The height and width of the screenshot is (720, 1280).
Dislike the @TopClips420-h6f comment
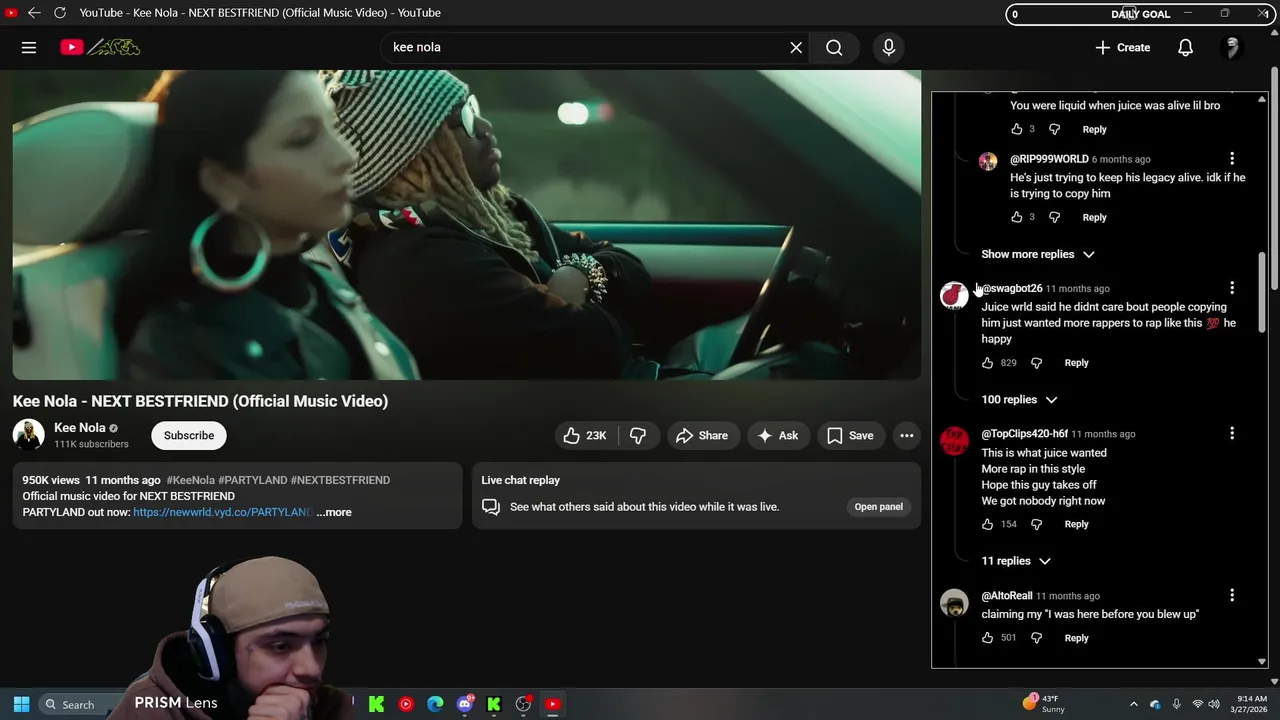[1036, 524]
